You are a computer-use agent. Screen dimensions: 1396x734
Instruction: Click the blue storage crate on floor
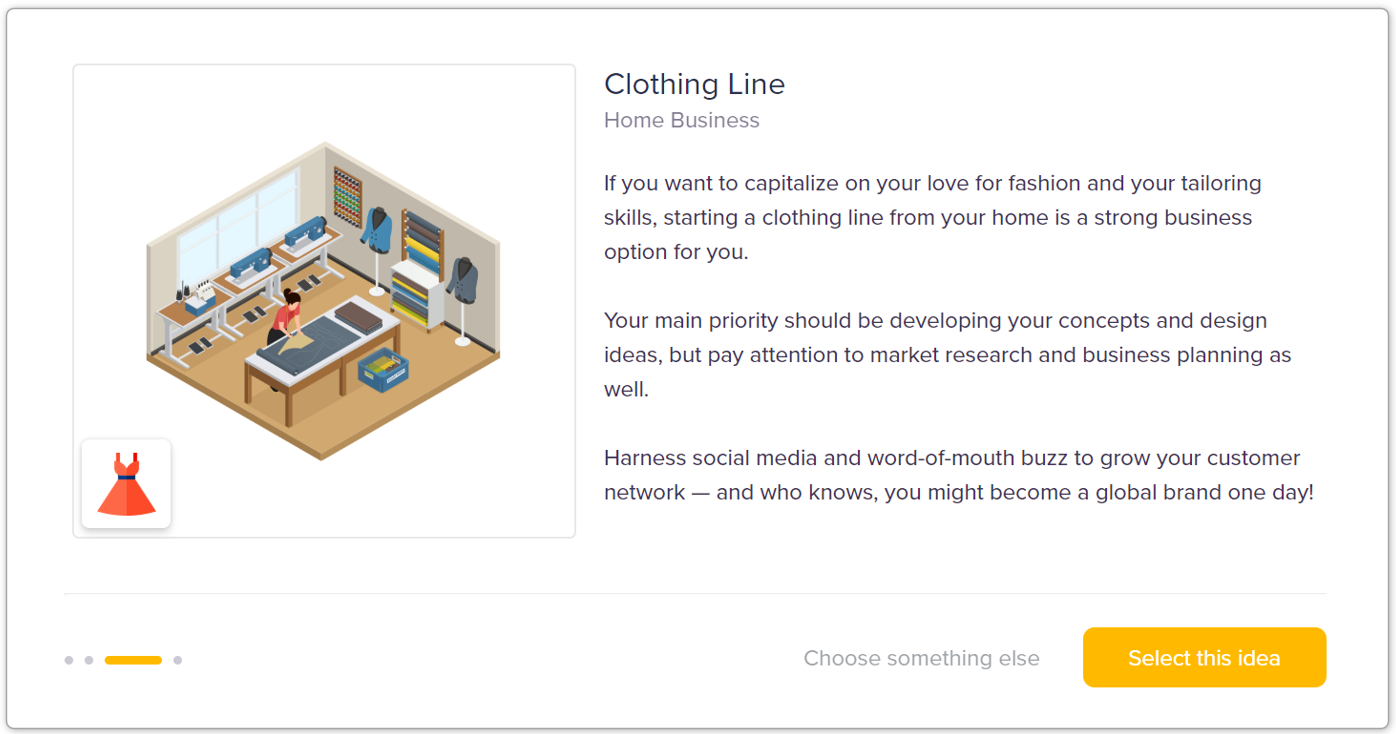point(382,372)
